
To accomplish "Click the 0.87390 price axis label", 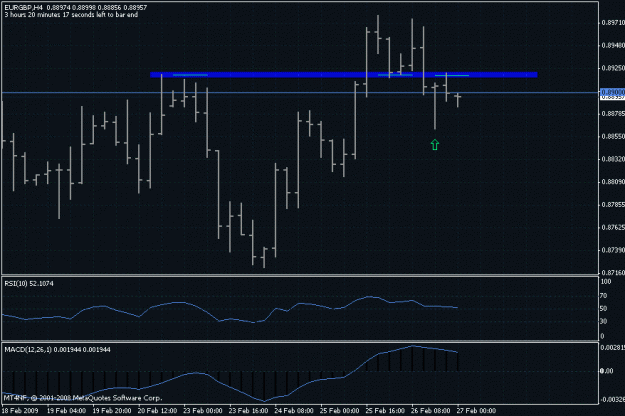I will [613, 250].
